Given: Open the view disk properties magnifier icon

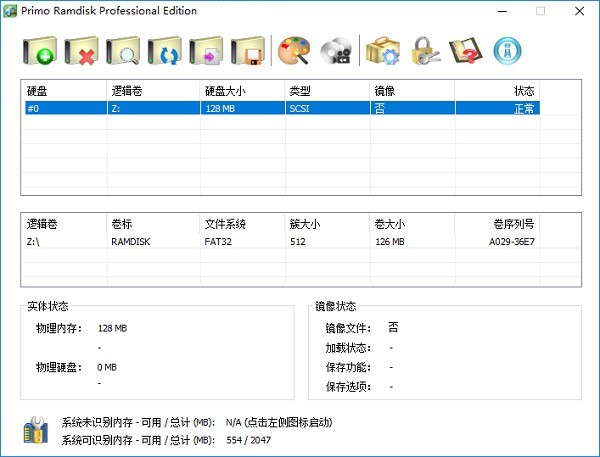Looking at the screenshot, I should [123, 51].
